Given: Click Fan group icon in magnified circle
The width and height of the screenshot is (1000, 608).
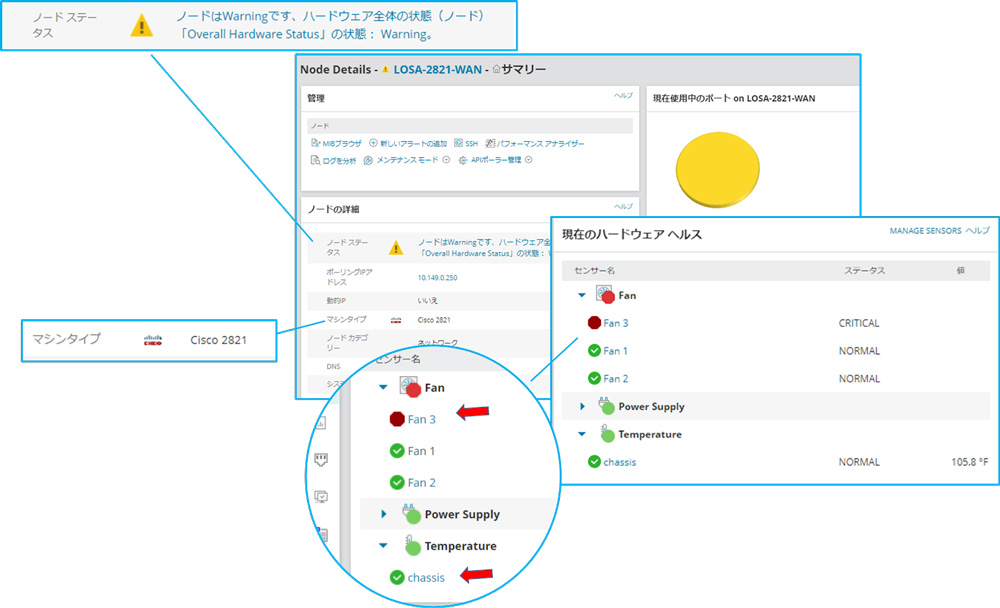Looking at the screenshot, I should [411, 387].
